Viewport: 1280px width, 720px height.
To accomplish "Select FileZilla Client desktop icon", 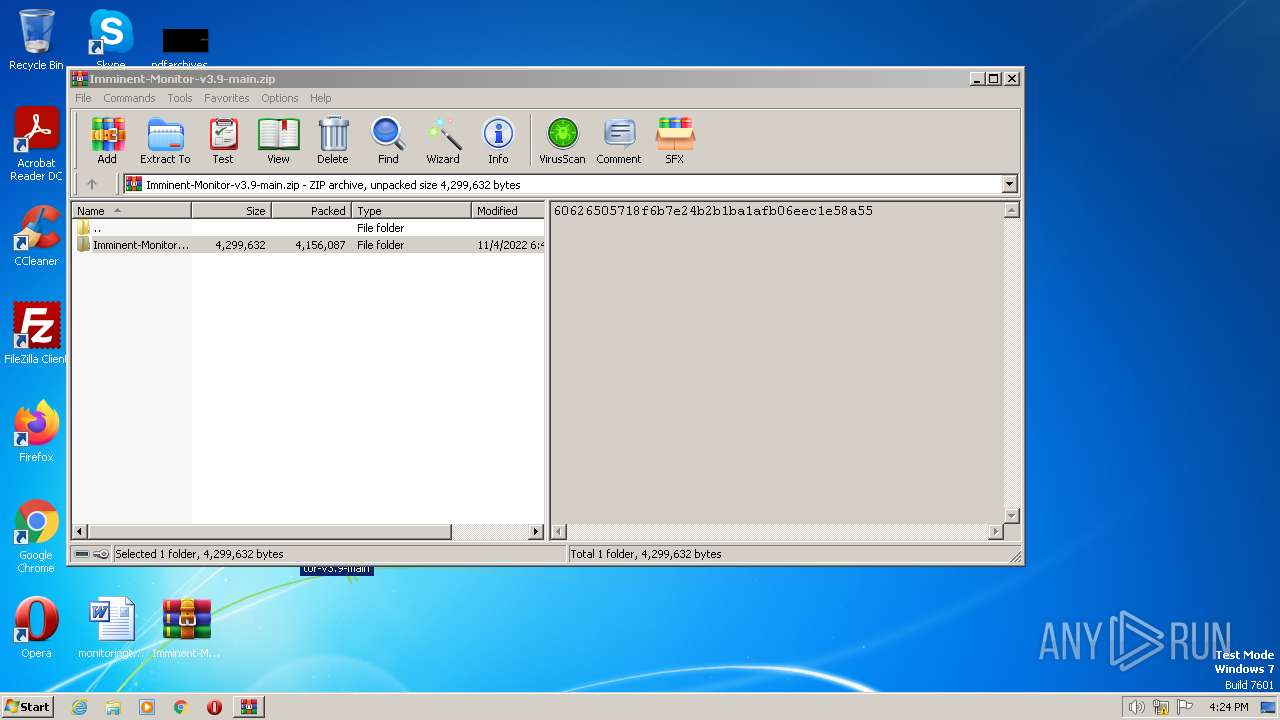I will tap(36, 333).
